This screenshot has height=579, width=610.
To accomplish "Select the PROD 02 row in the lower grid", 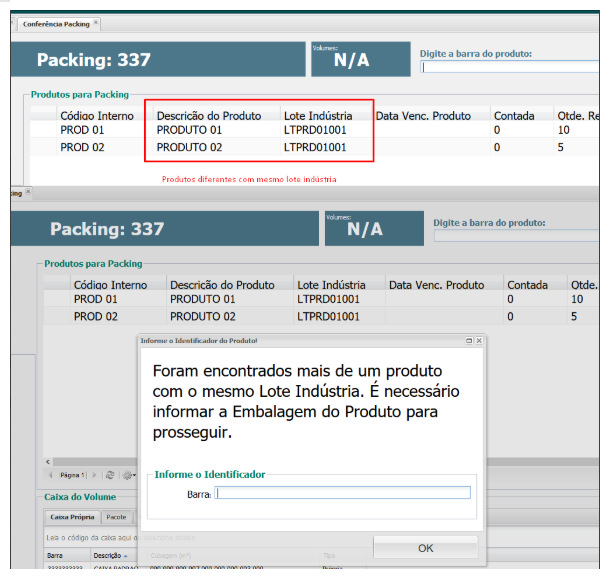I will point(321,316).
